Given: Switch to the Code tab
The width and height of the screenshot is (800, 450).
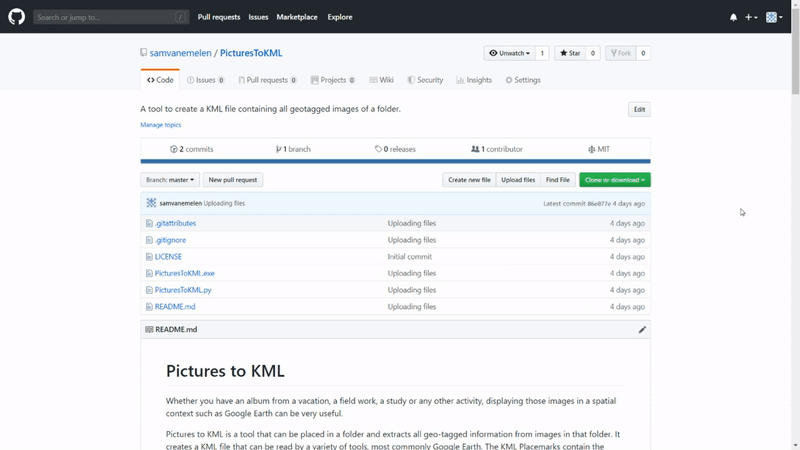Looking at the screenshot, I should coord(160,80).
